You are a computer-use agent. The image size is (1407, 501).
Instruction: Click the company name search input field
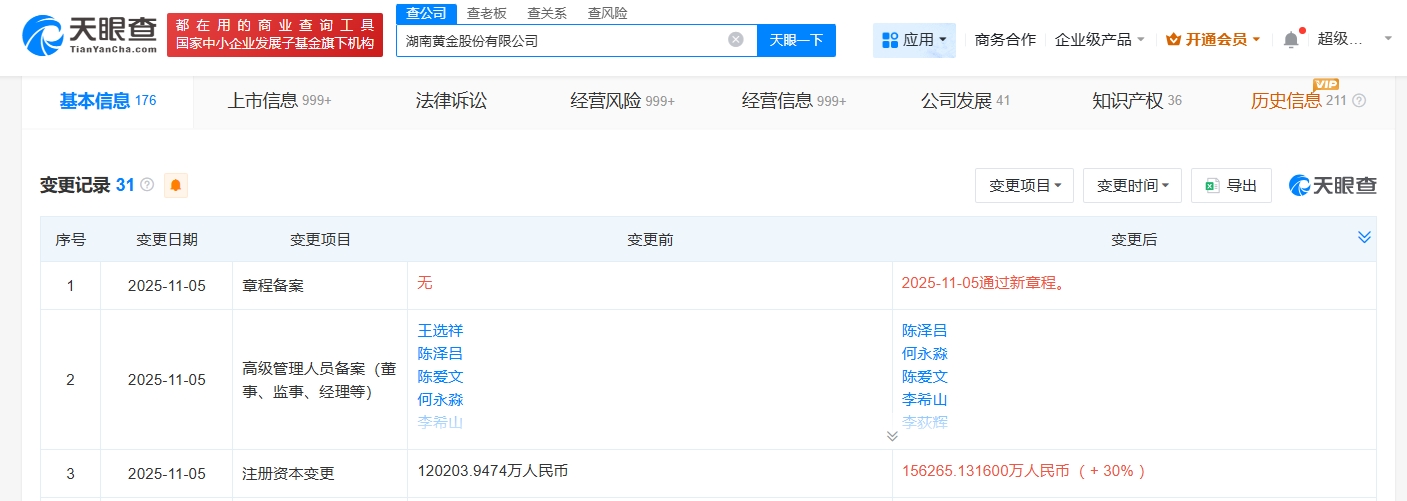(560, 40)
